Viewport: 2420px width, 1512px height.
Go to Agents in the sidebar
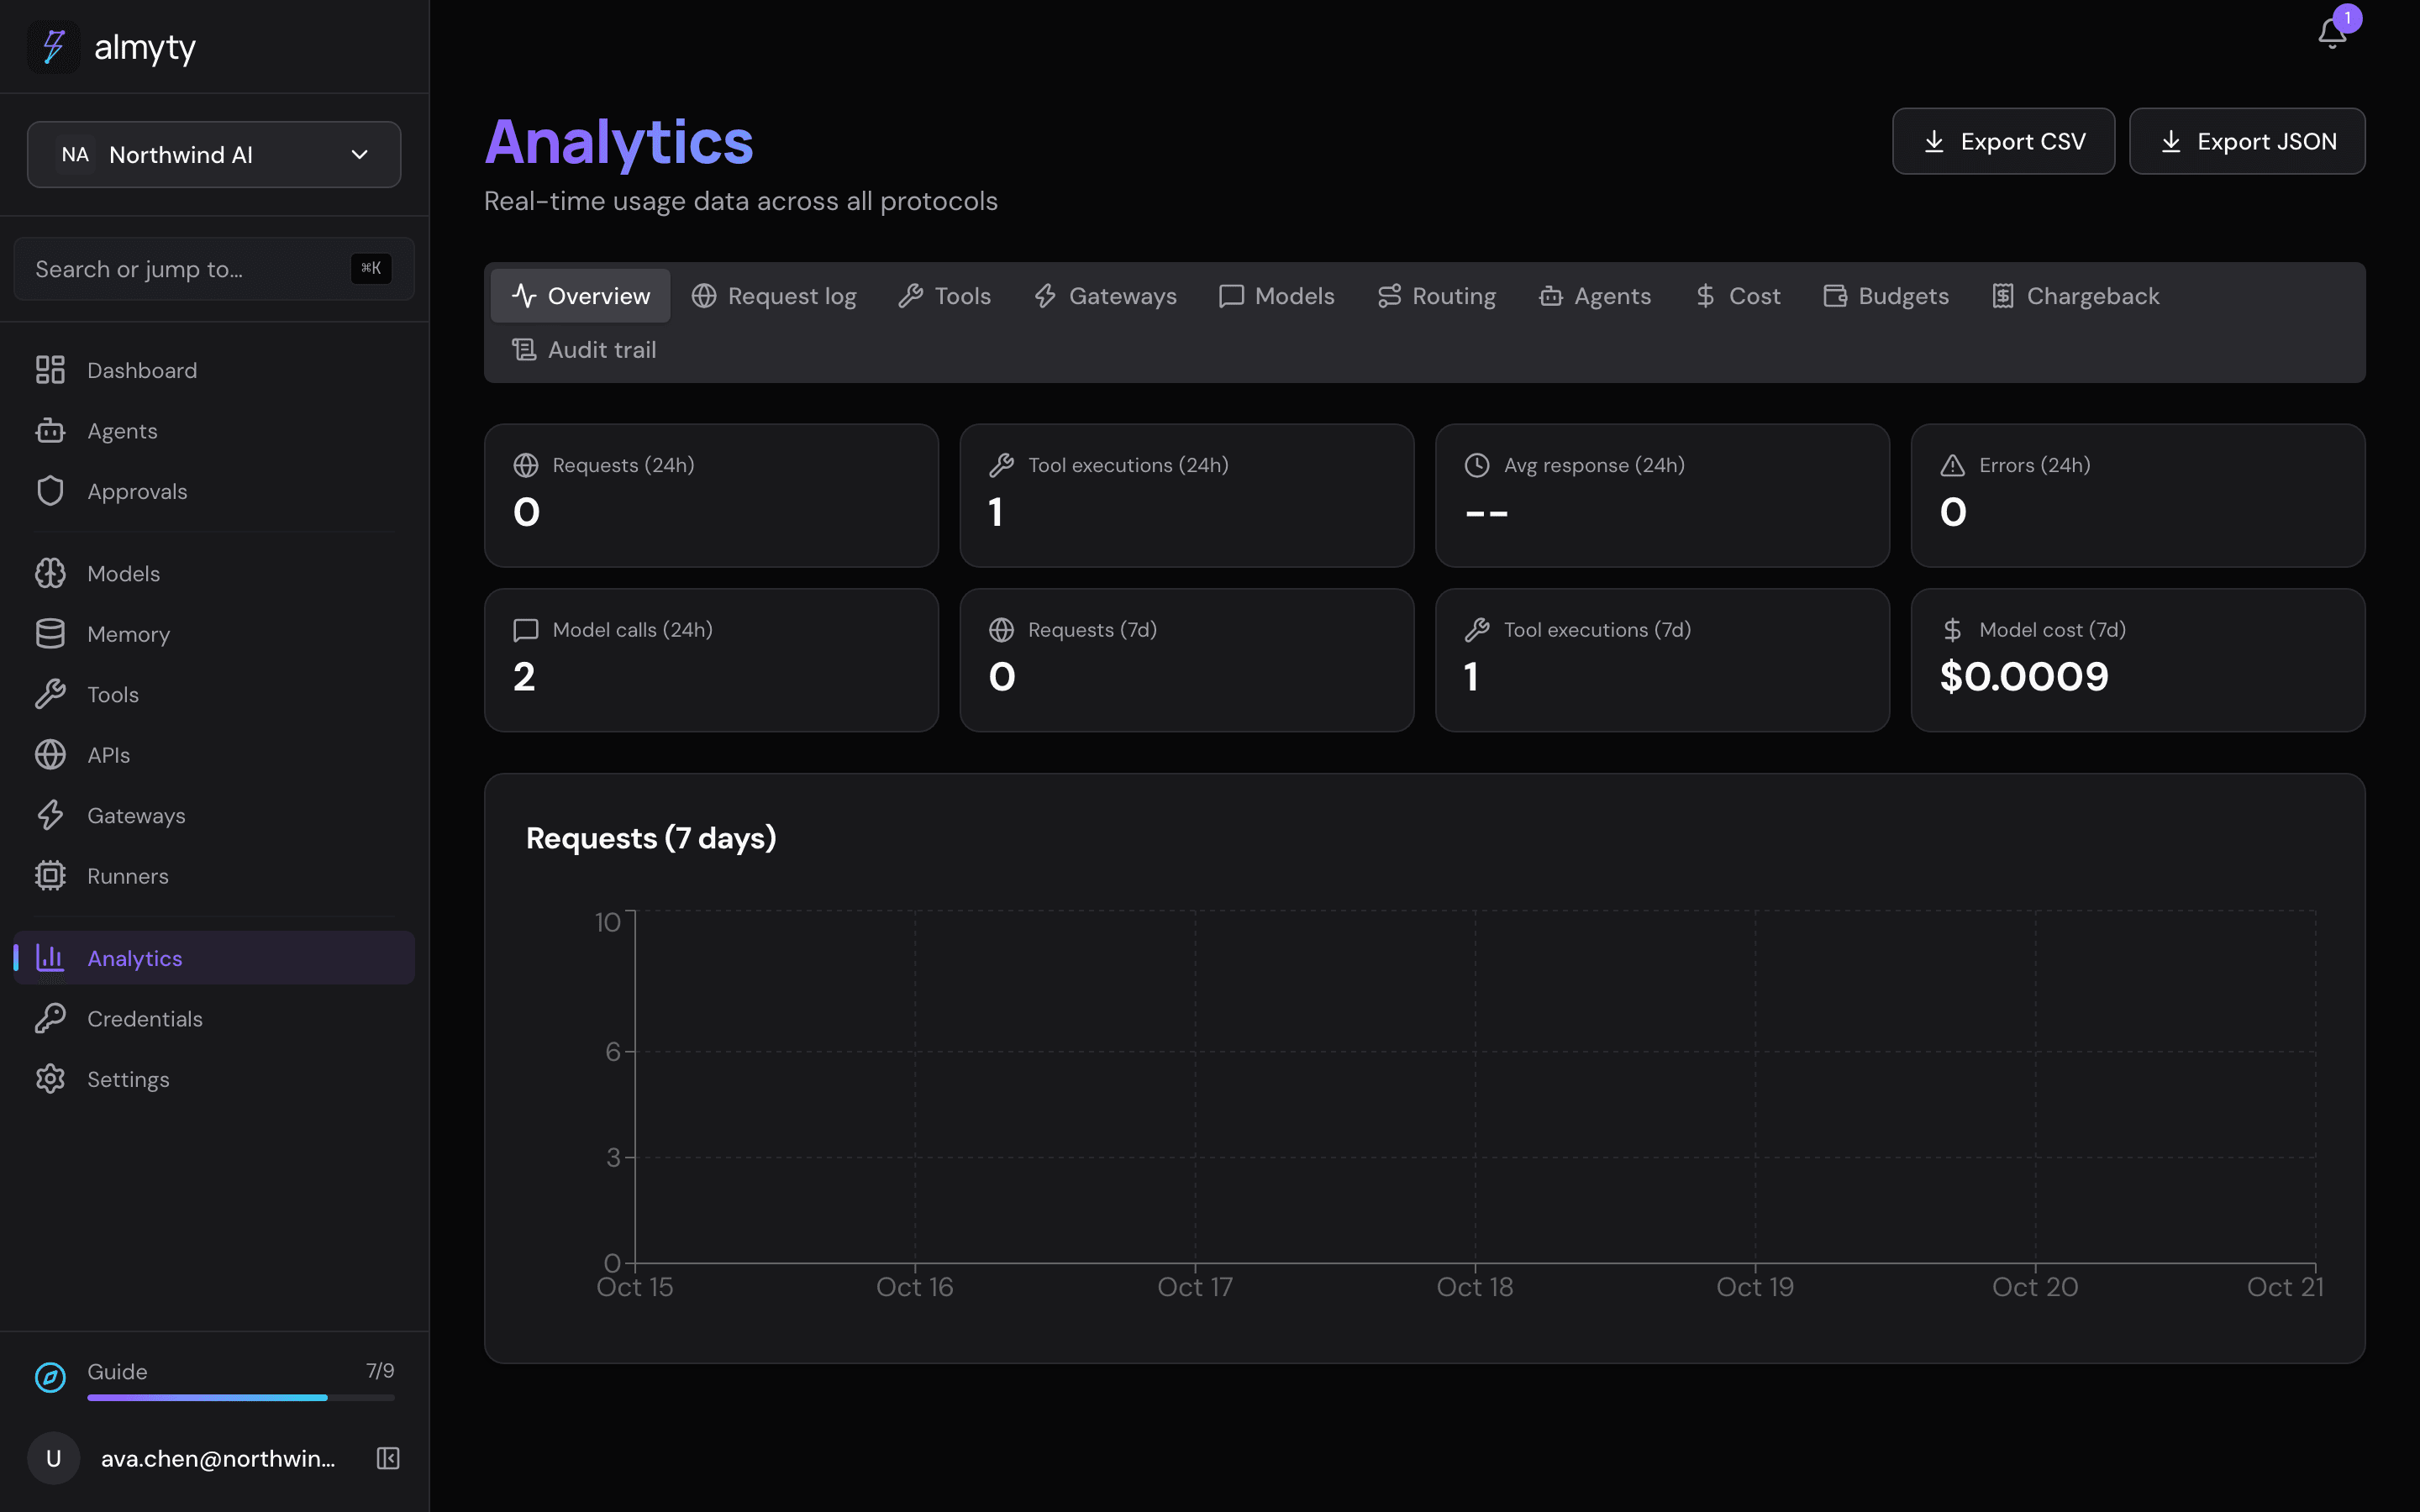pyautogui.click(x=214, y=431)
